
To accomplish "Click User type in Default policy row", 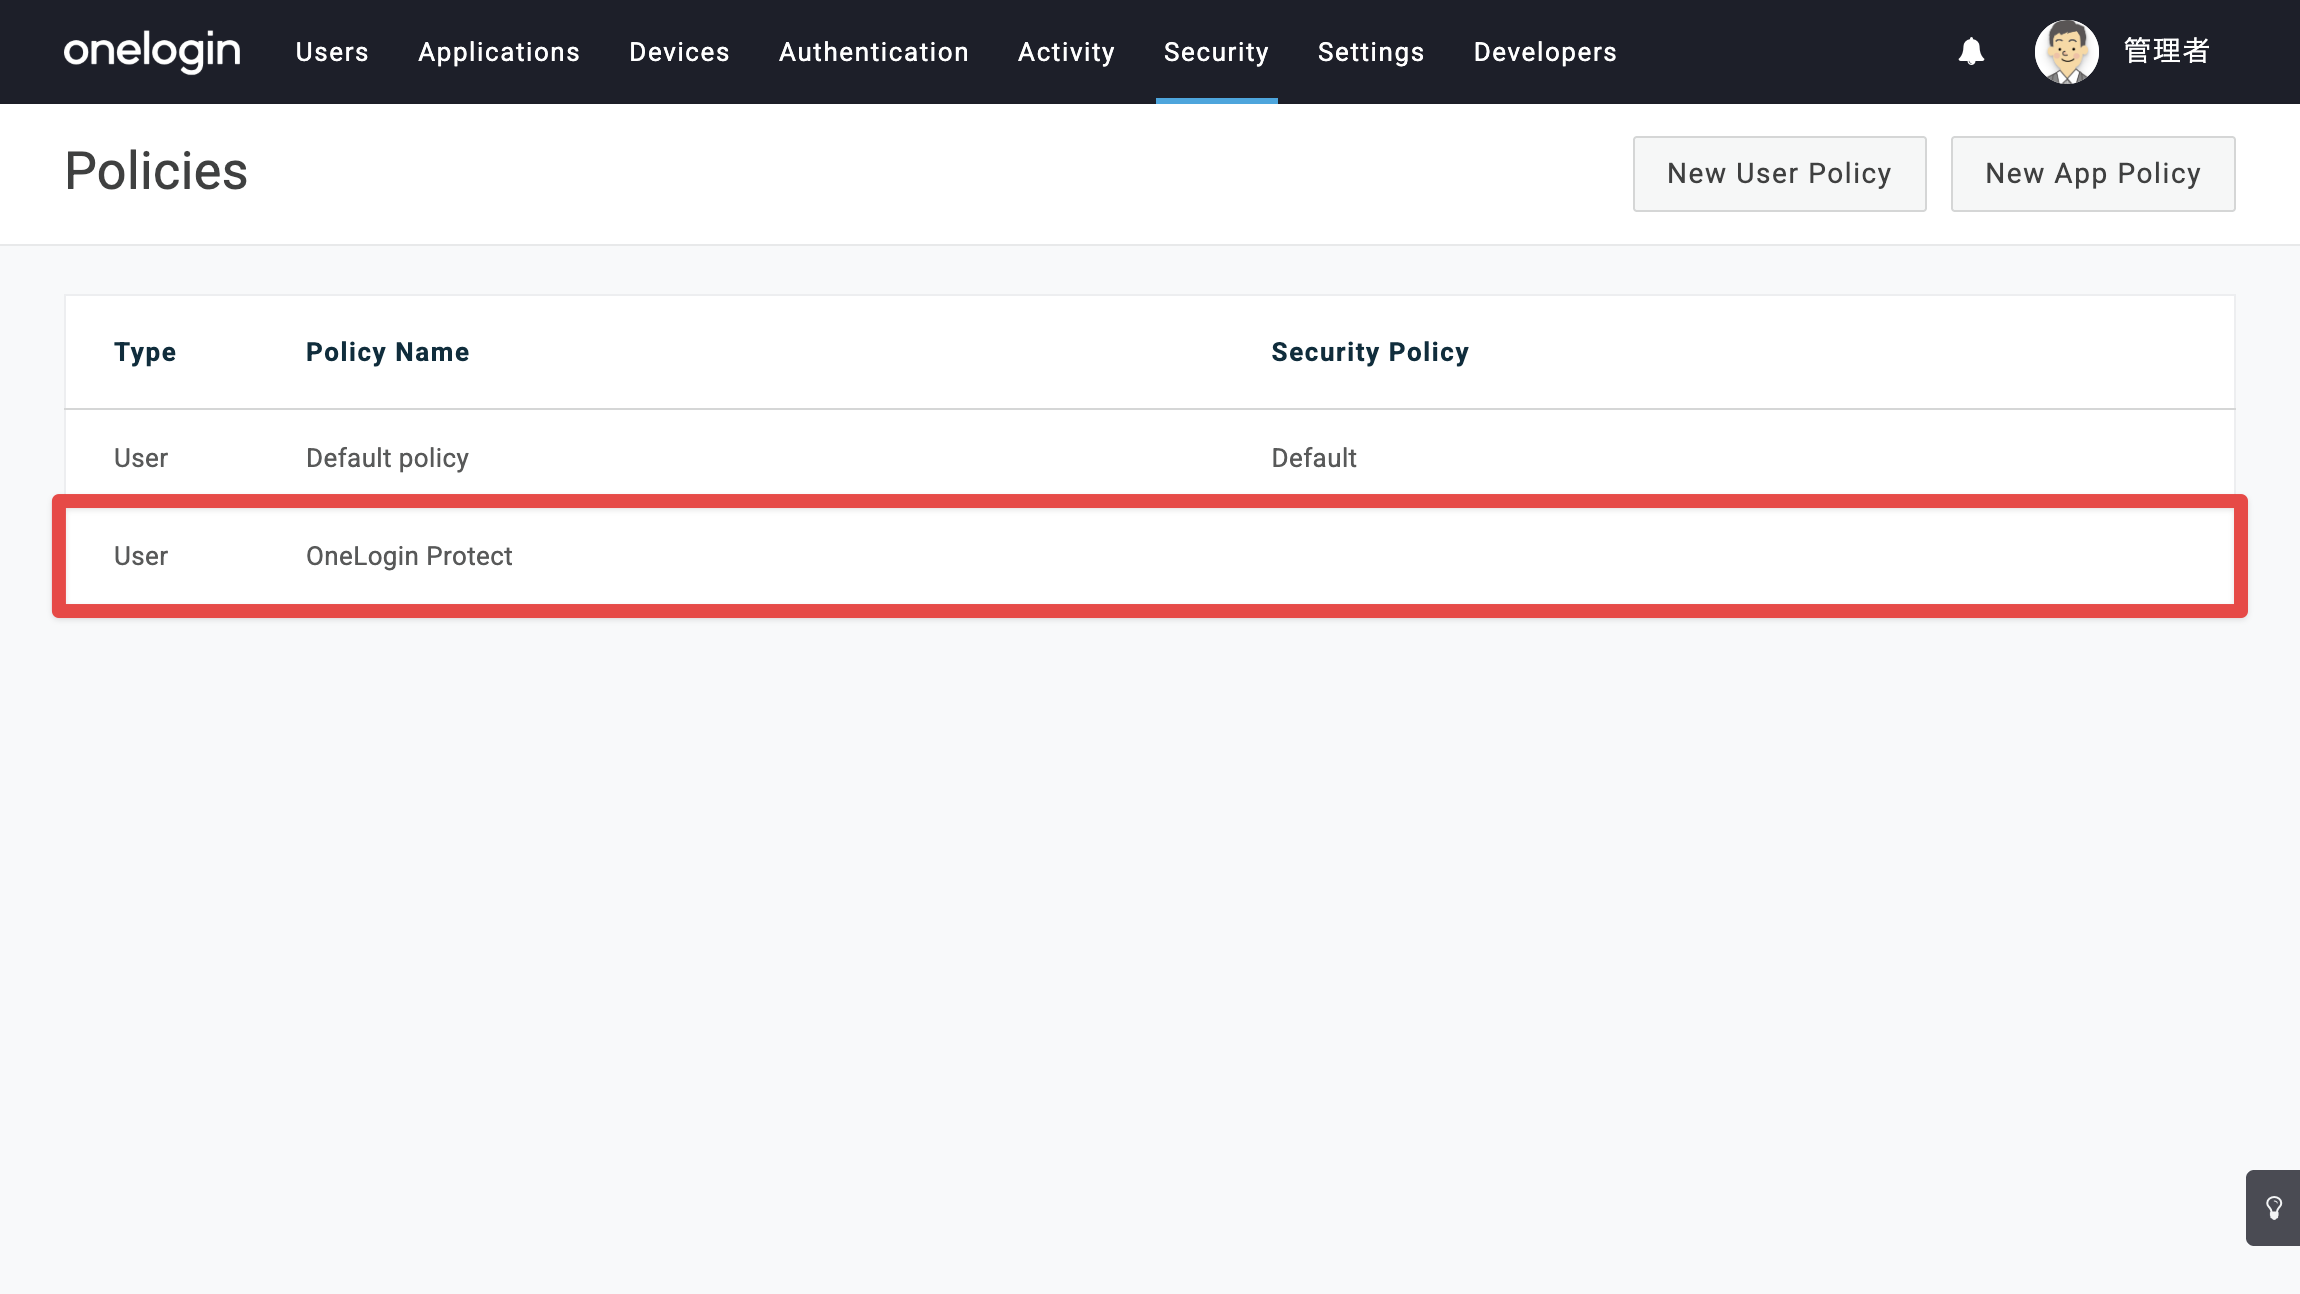I will click(x=141, y=458).
